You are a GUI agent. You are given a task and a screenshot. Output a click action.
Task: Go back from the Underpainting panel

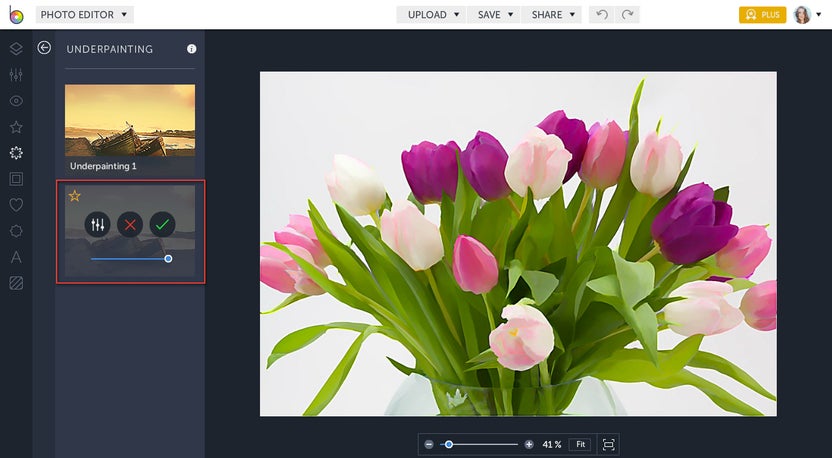44,48
